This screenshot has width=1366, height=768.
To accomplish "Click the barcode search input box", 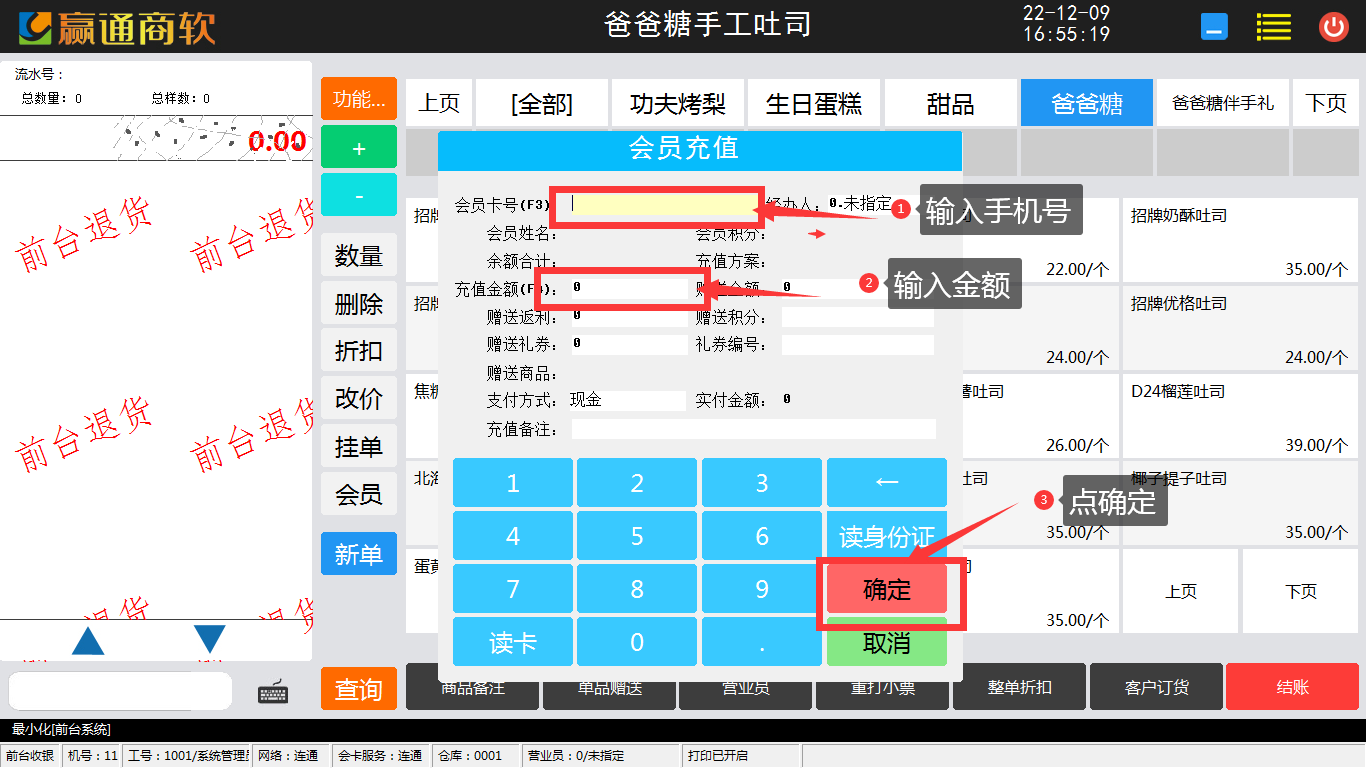I will point(120,691).
